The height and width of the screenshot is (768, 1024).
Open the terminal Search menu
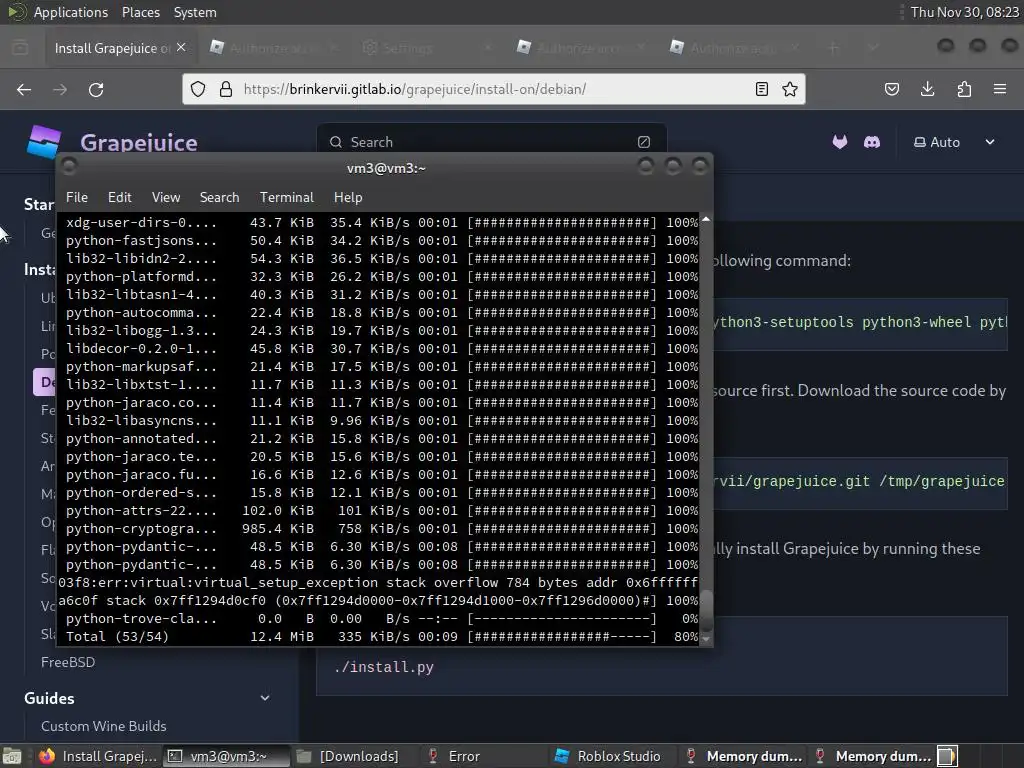[x=219, y=197]
